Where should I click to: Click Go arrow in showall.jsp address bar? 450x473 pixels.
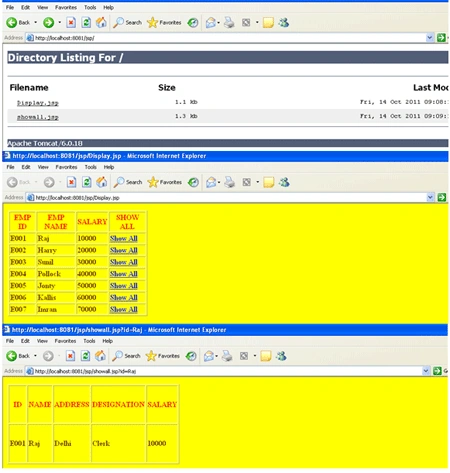click(437, 371)
